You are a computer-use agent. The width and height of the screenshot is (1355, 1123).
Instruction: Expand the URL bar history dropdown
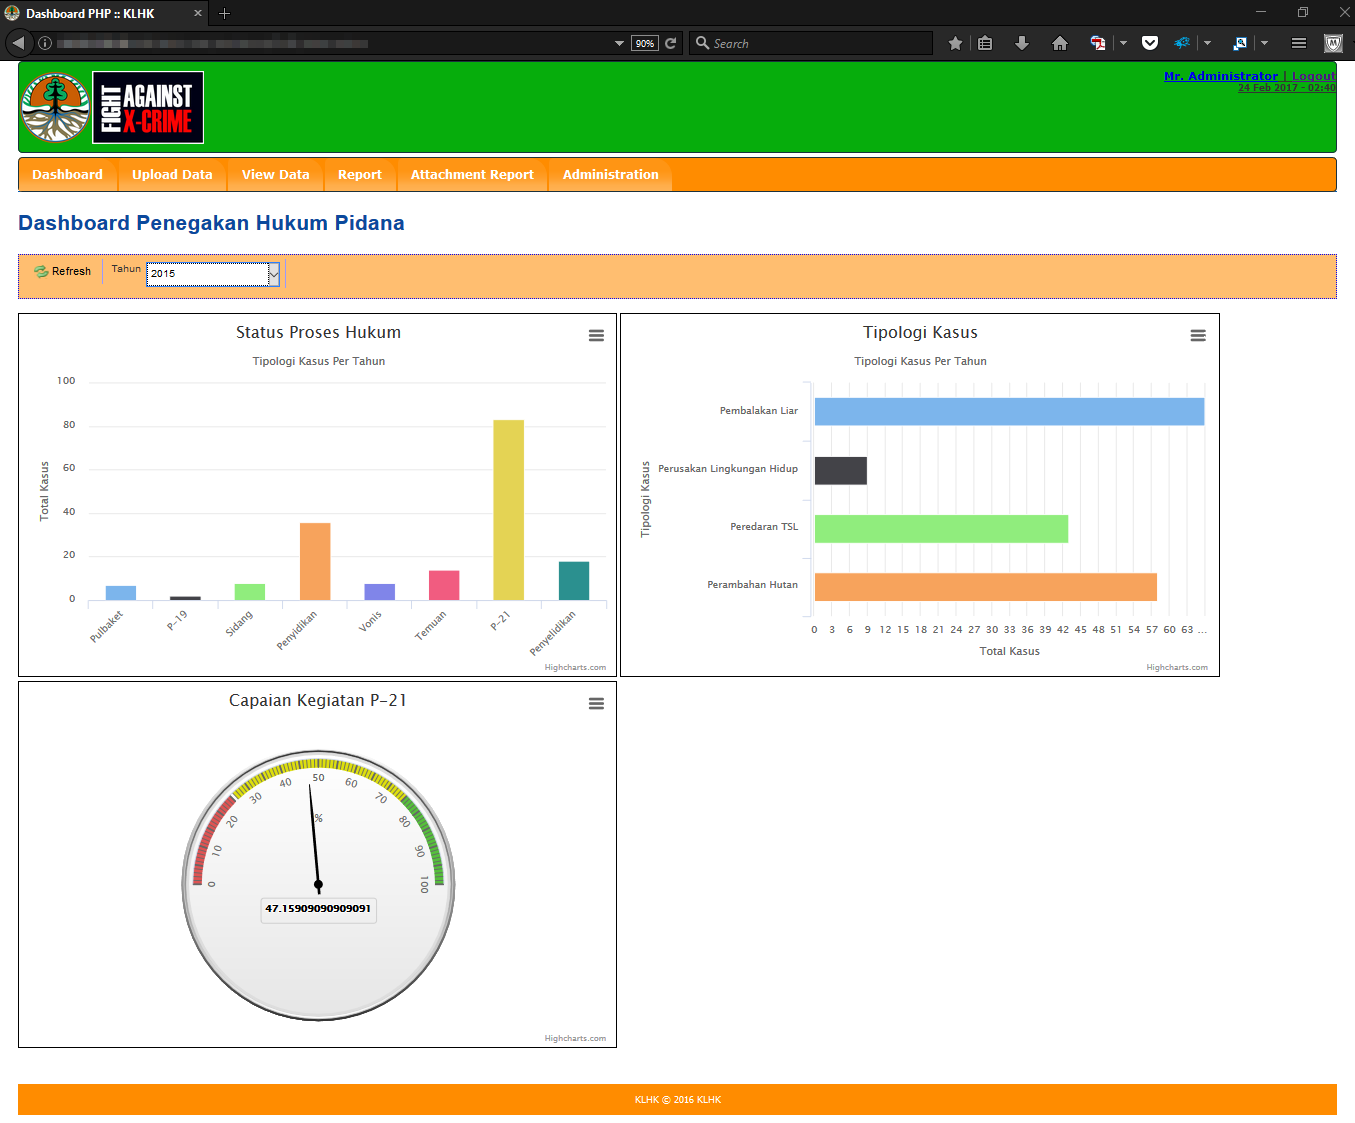click(619, 43)
